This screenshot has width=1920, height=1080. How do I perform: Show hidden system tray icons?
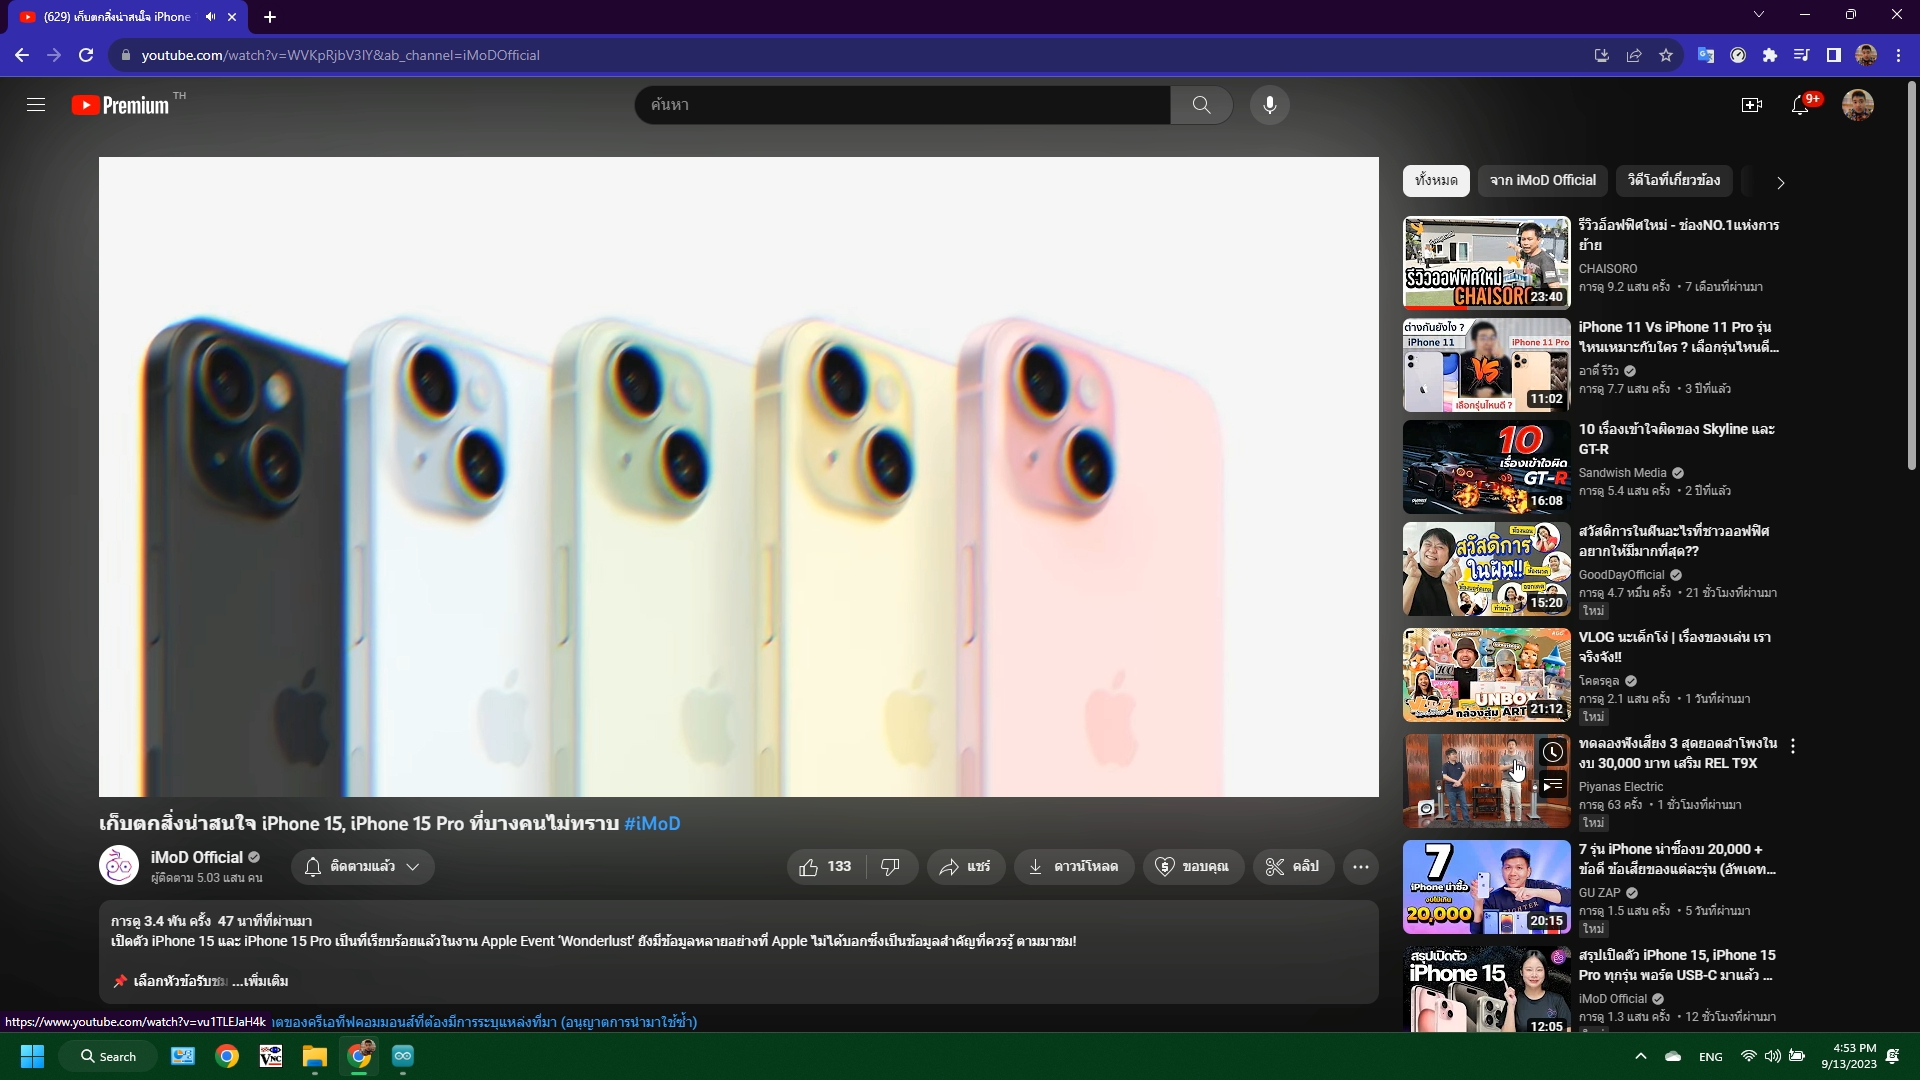[1640, 1056]
